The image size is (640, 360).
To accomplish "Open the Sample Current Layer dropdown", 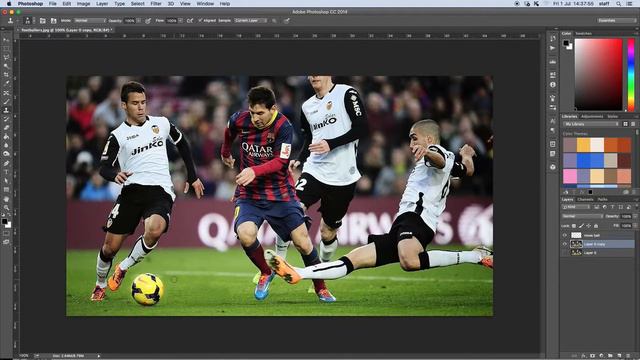I will click(251, 20).
